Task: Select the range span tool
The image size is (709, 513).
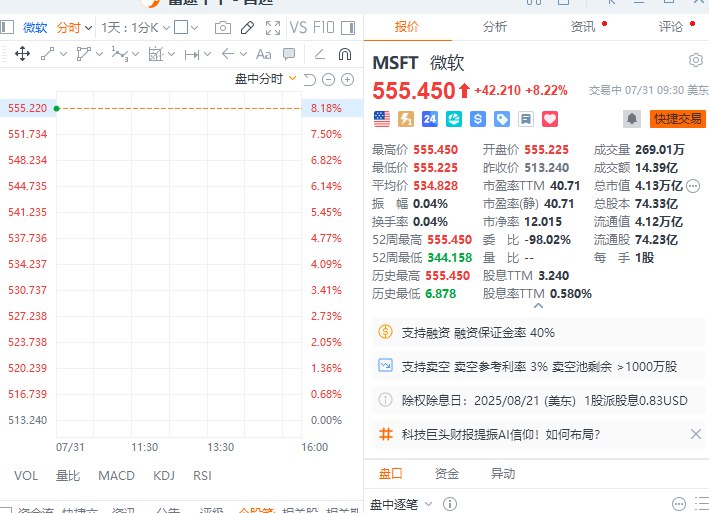Action: (x=192, y=55)
